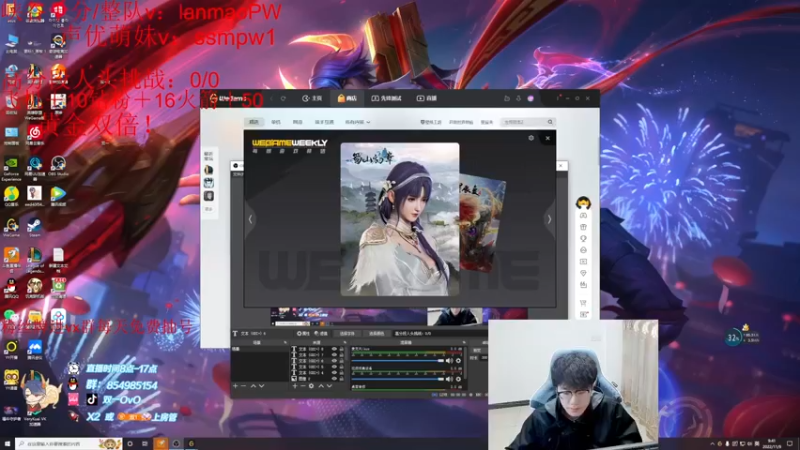Click the shopping cart icon on WeGame right sidebar
The height and width of the screenshot is (450, 800).
pyautogui.click(x=583, y=303)
